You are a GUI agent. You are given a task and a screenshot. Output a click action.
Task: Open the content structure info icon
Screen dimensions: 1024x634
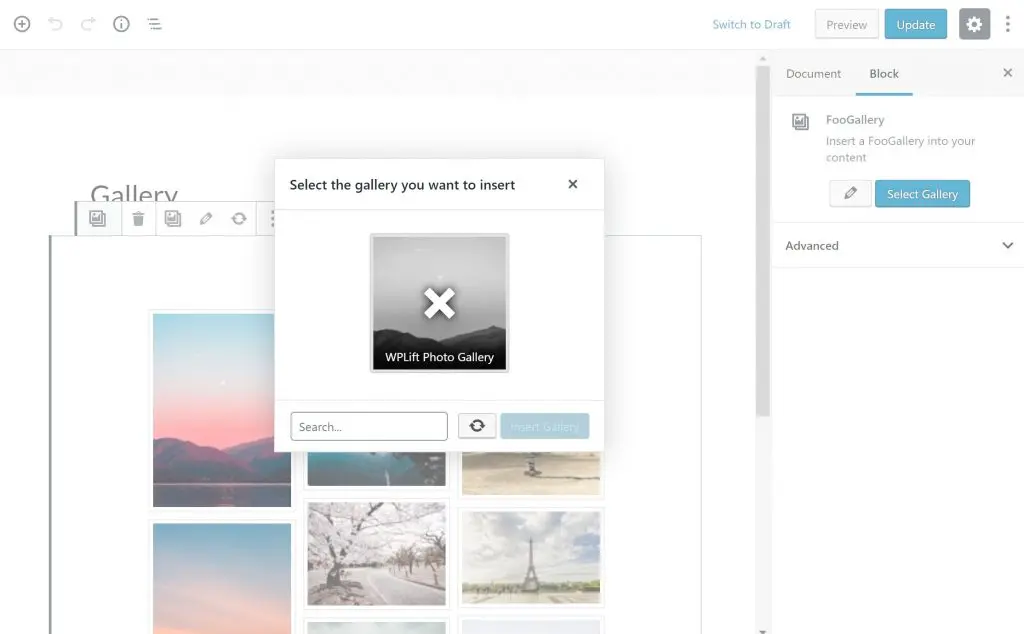click(121, 24)
